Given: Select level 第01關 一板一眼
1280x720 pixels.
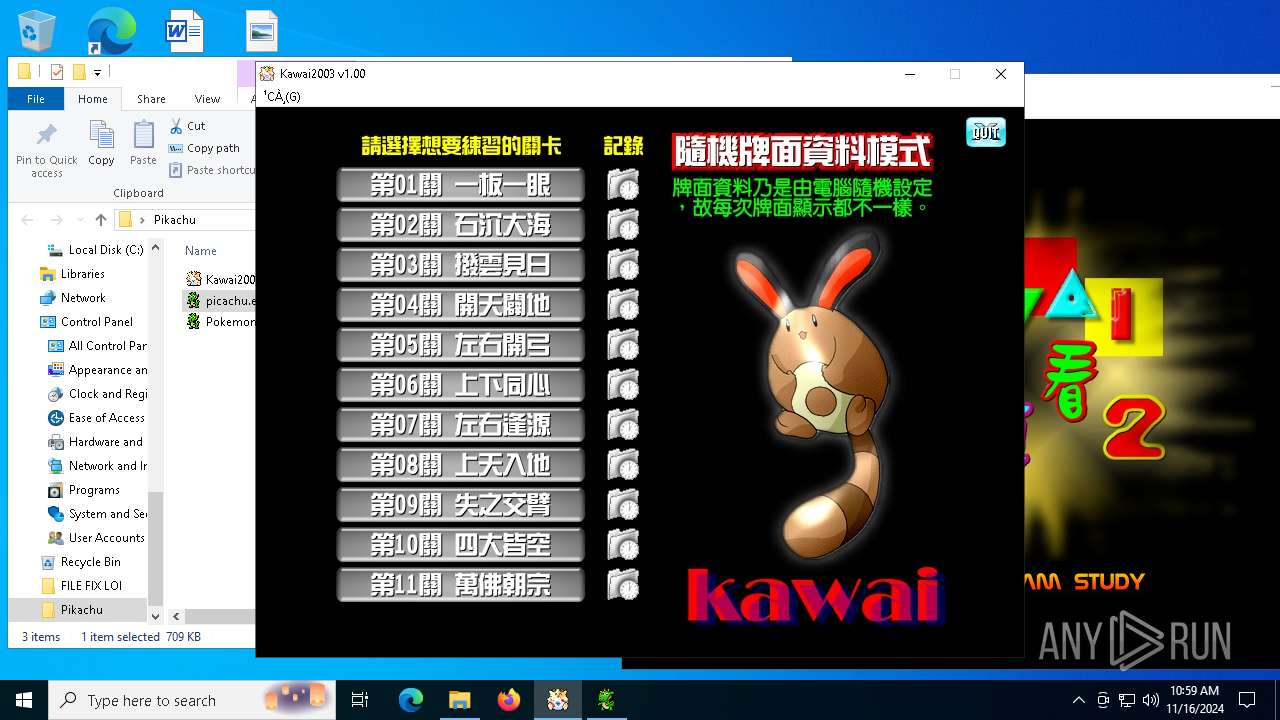Looking at the screenshot, I should coord(460,185).
